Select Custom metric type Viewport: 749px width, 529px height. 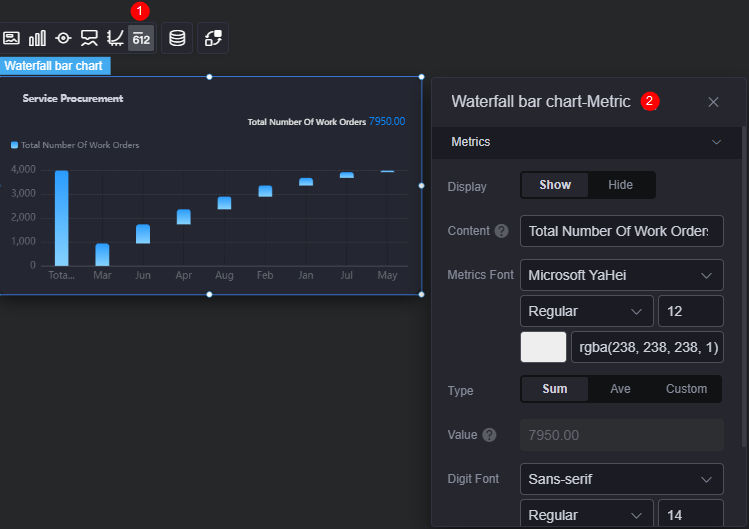(686, 389)
